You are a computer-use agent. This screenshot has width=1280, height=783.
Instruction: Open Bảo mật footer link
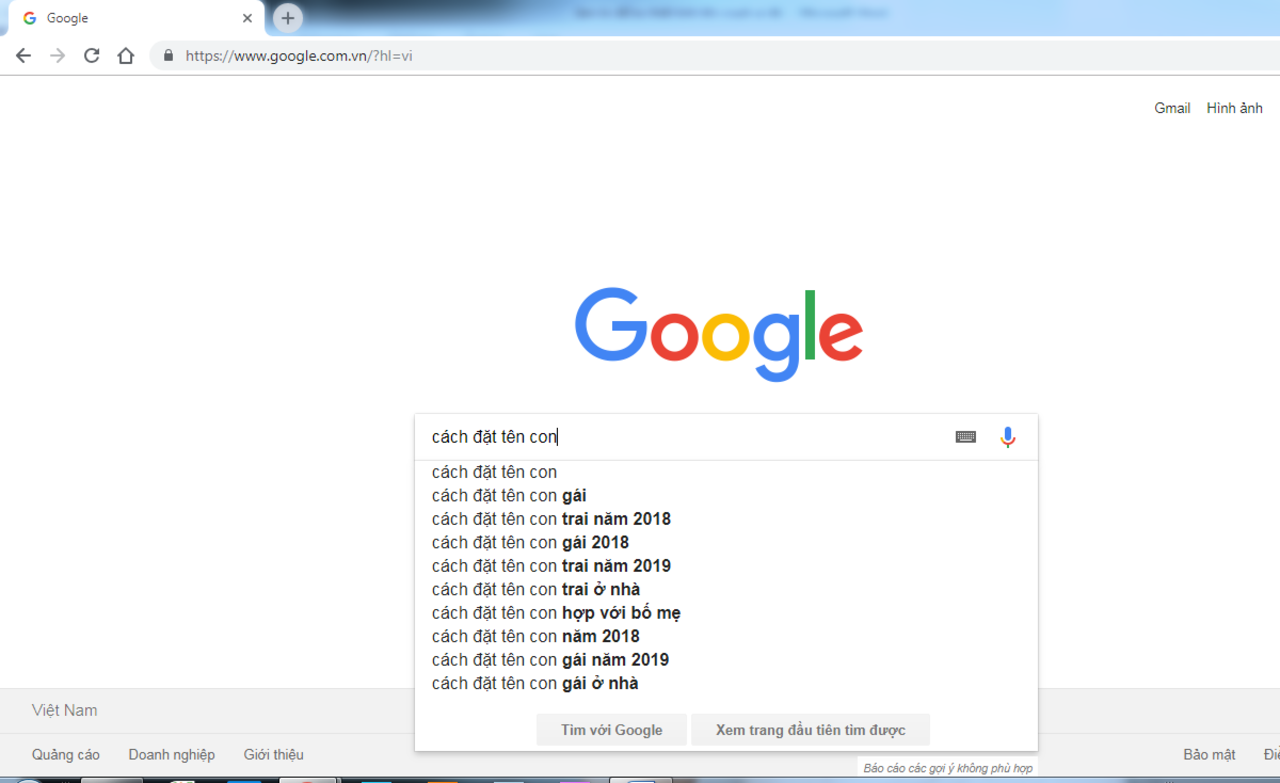1209,755
